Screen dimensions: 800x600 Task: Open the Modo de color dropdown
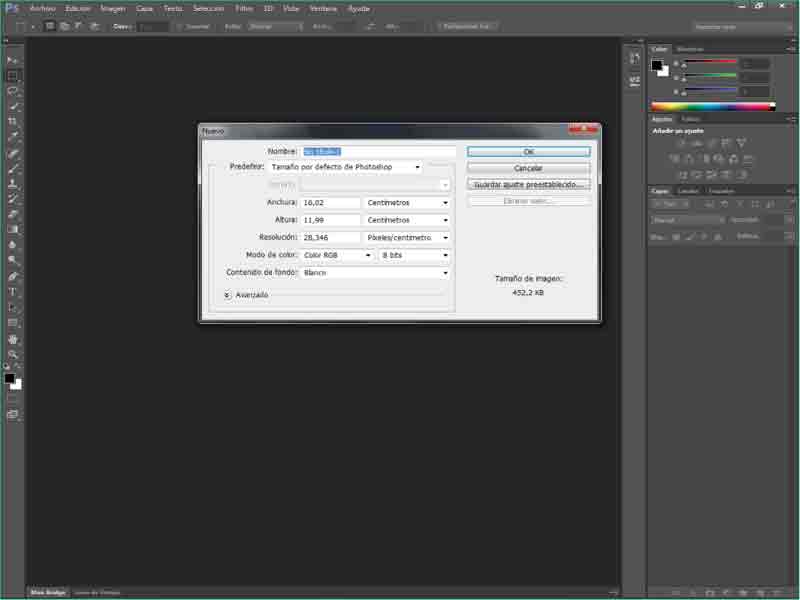click(x=335, y=255)
